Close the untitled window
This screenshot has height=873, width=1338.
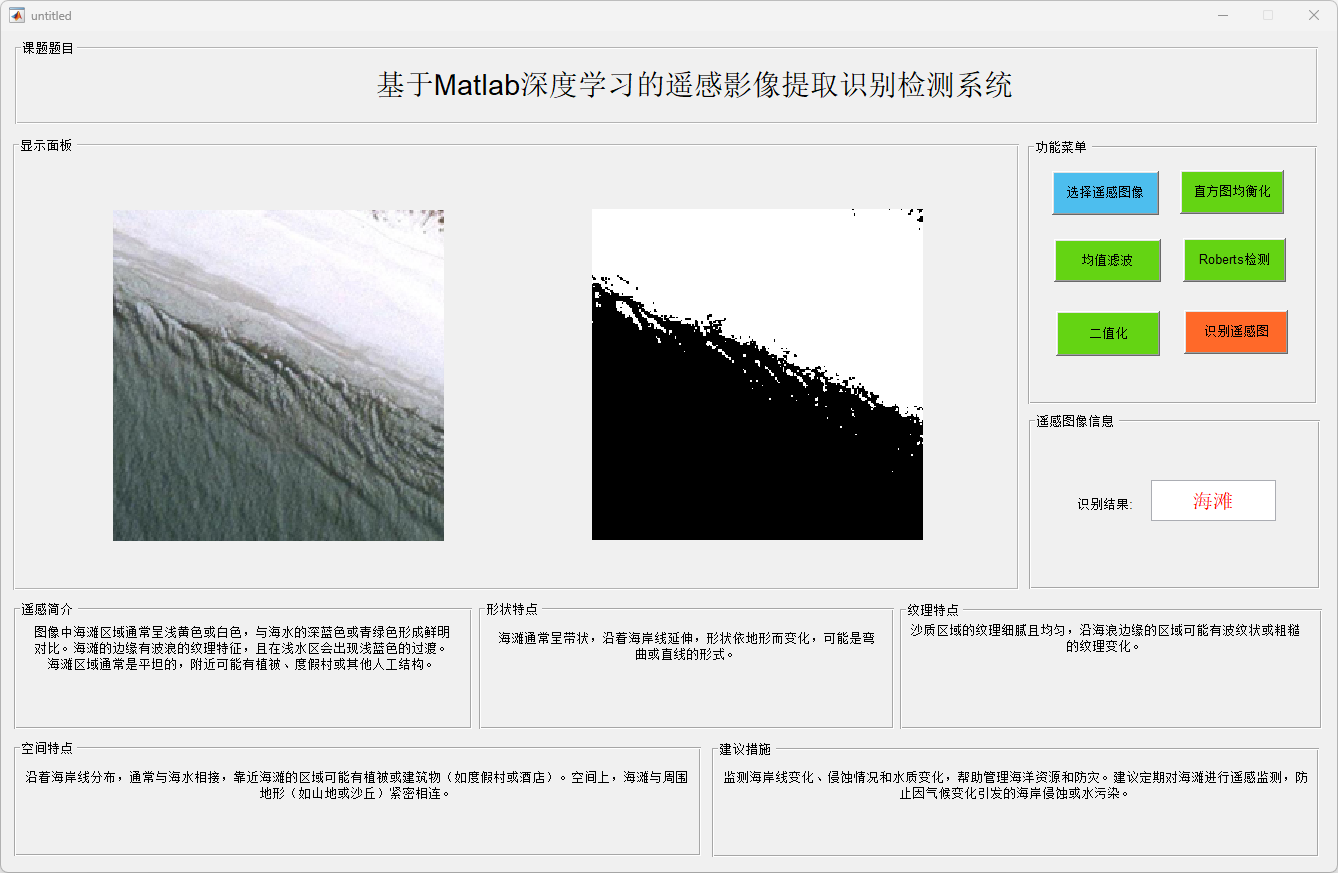[x=1314, y=15]
